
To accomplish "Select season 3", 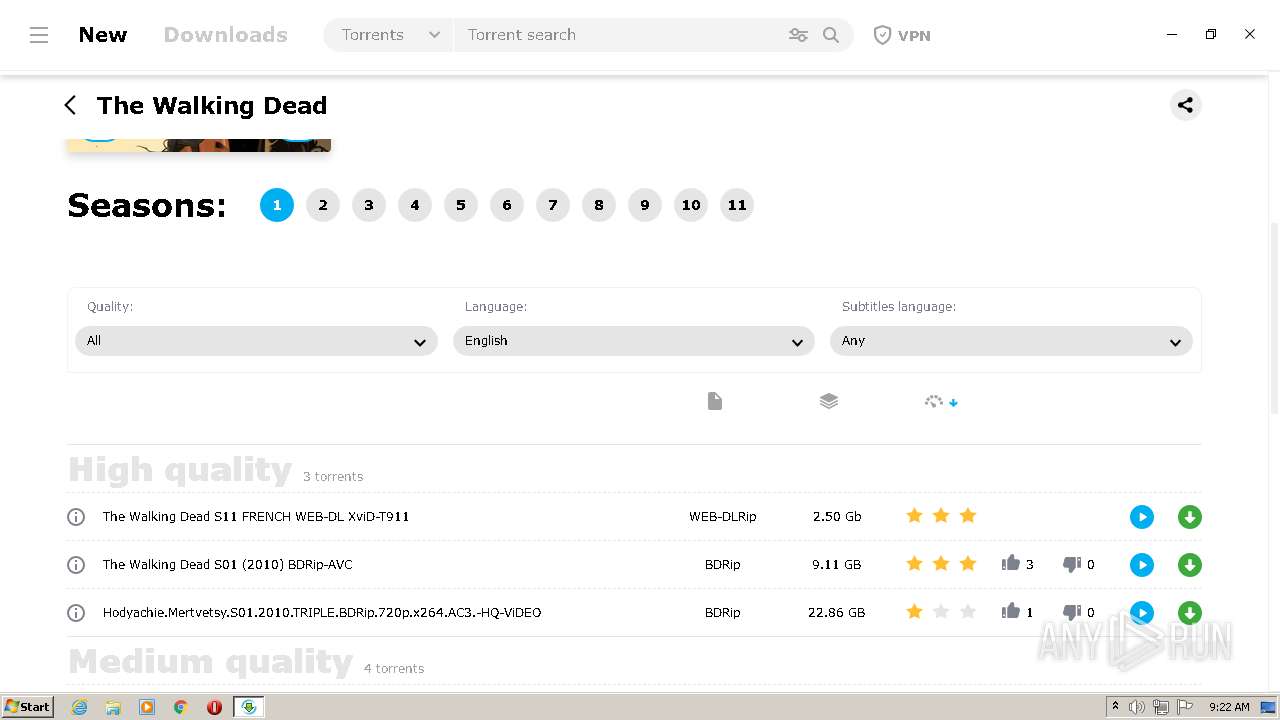I will [369, 205].
